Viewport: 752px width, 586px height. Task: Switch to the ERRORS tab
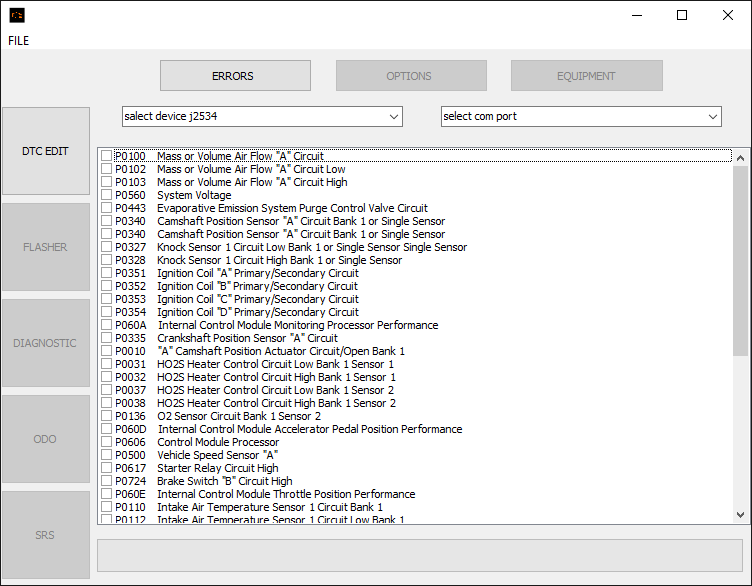click(x=232, y=76)
